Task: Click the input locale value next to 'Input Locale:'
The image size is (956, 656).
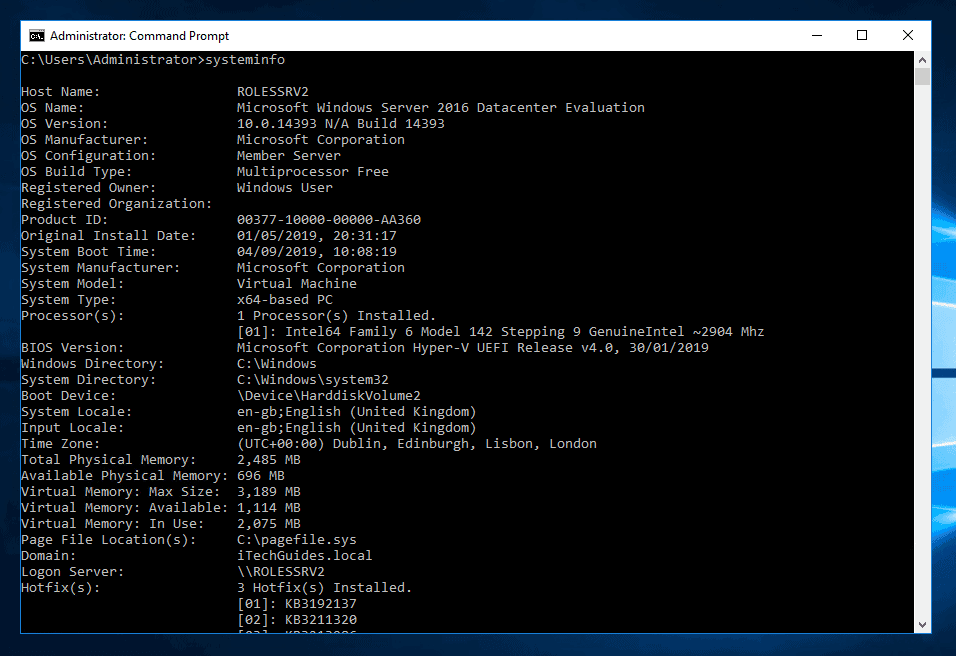Action: pyautogui.click(x=356, y=427)
